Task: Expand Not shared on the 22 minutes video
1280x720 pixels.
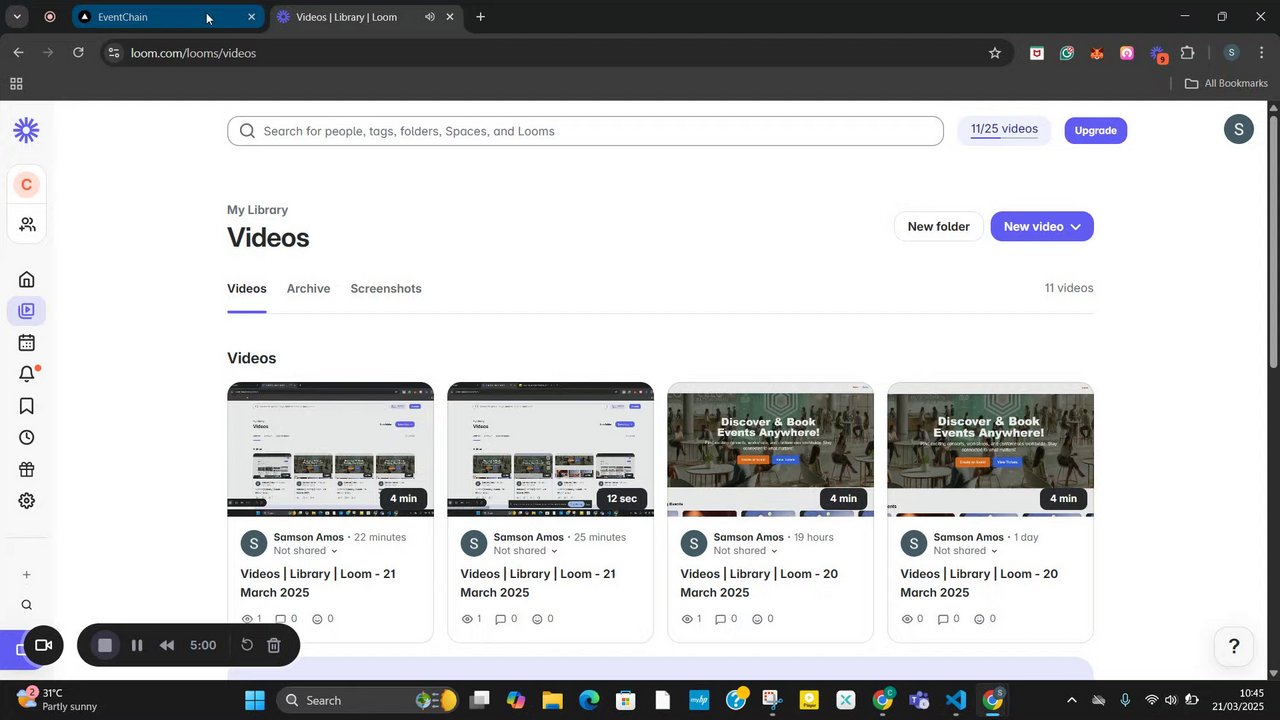Action: (x=306, y=551)
